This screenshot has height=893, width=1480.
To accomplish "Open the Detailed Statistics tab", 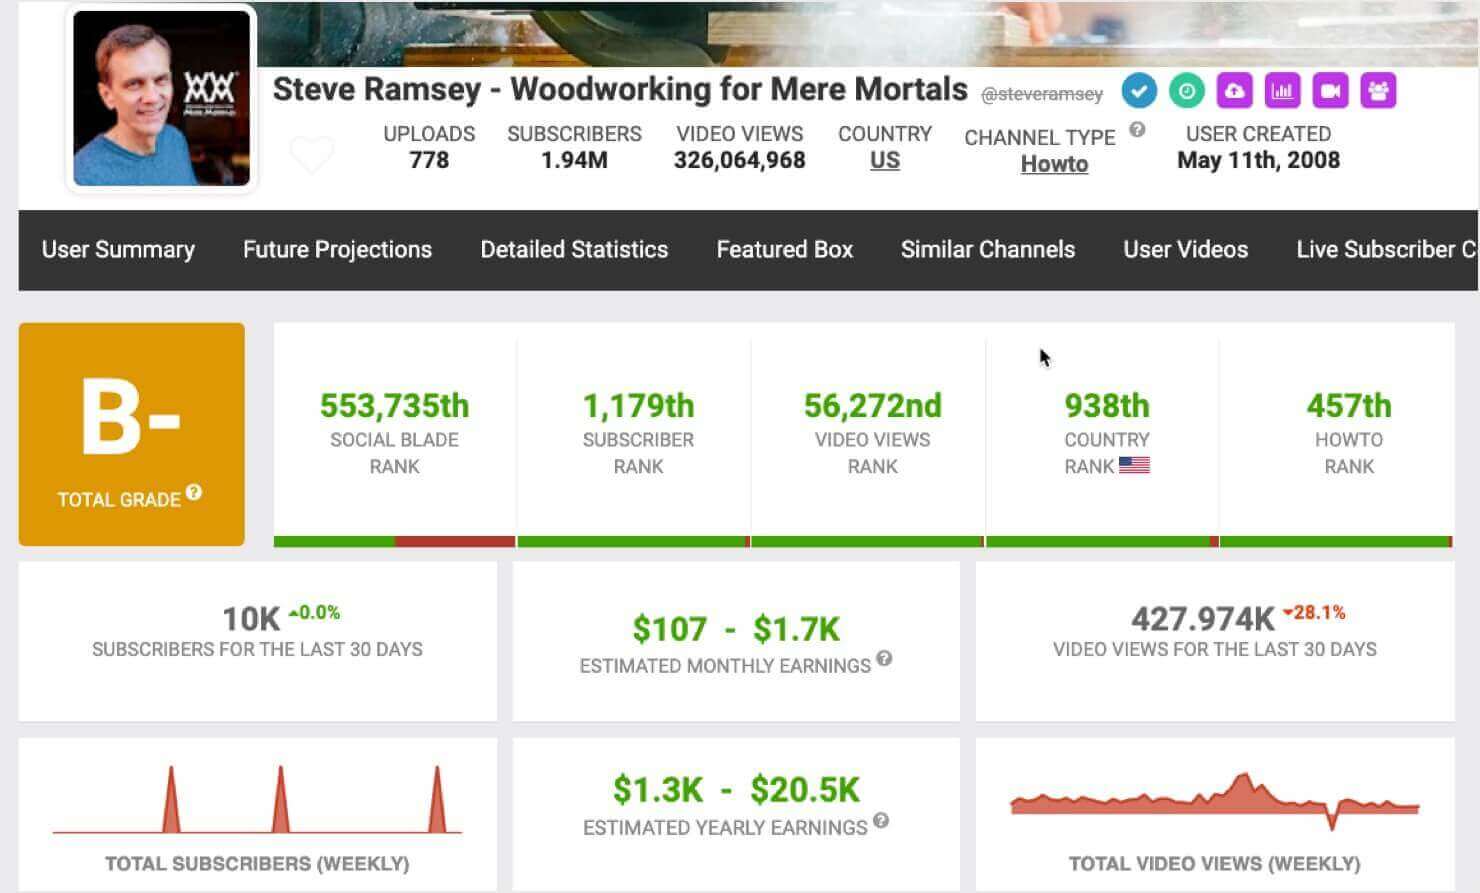I will click(x=574, y=250).
